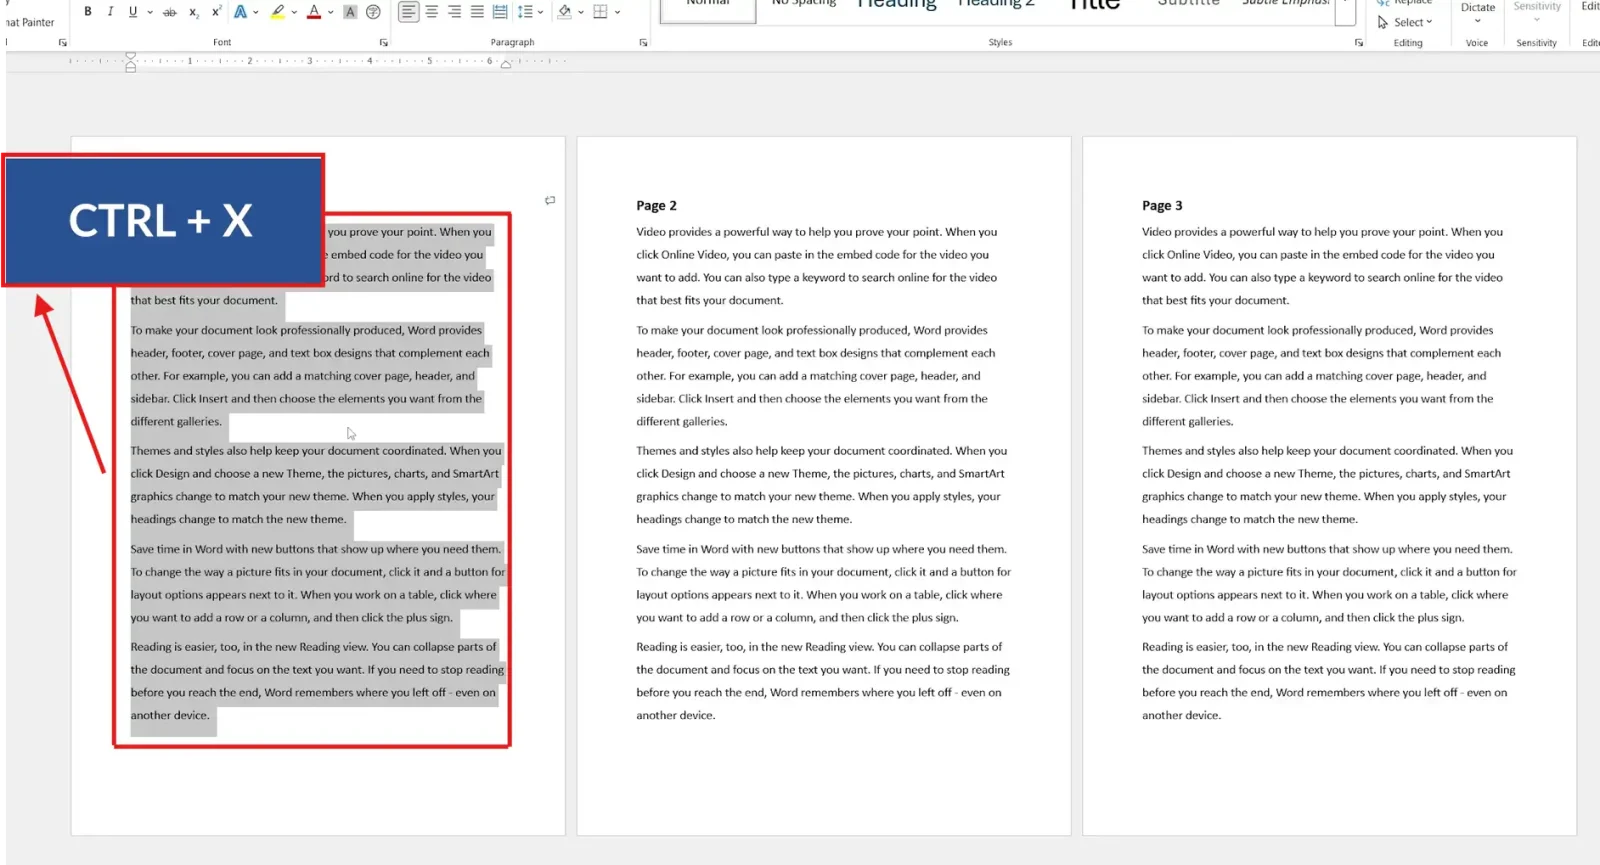
Task: Click the comment icon beside page one
Action: point(550,201)
